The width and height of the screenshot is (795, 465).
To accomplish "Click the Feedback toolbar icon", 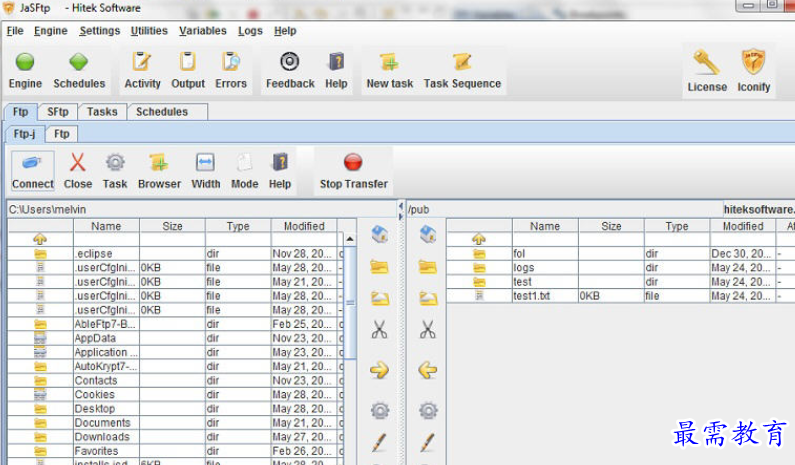I will click(x=290, y=62).
